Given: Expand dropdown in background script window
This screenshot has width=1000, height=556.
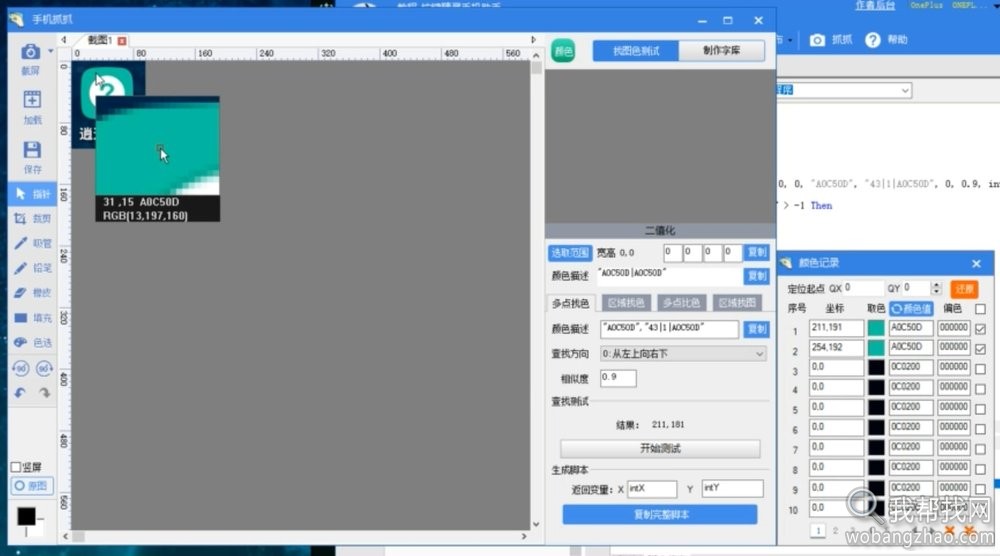Looking at the screenshot, I should tap(904, 91).
